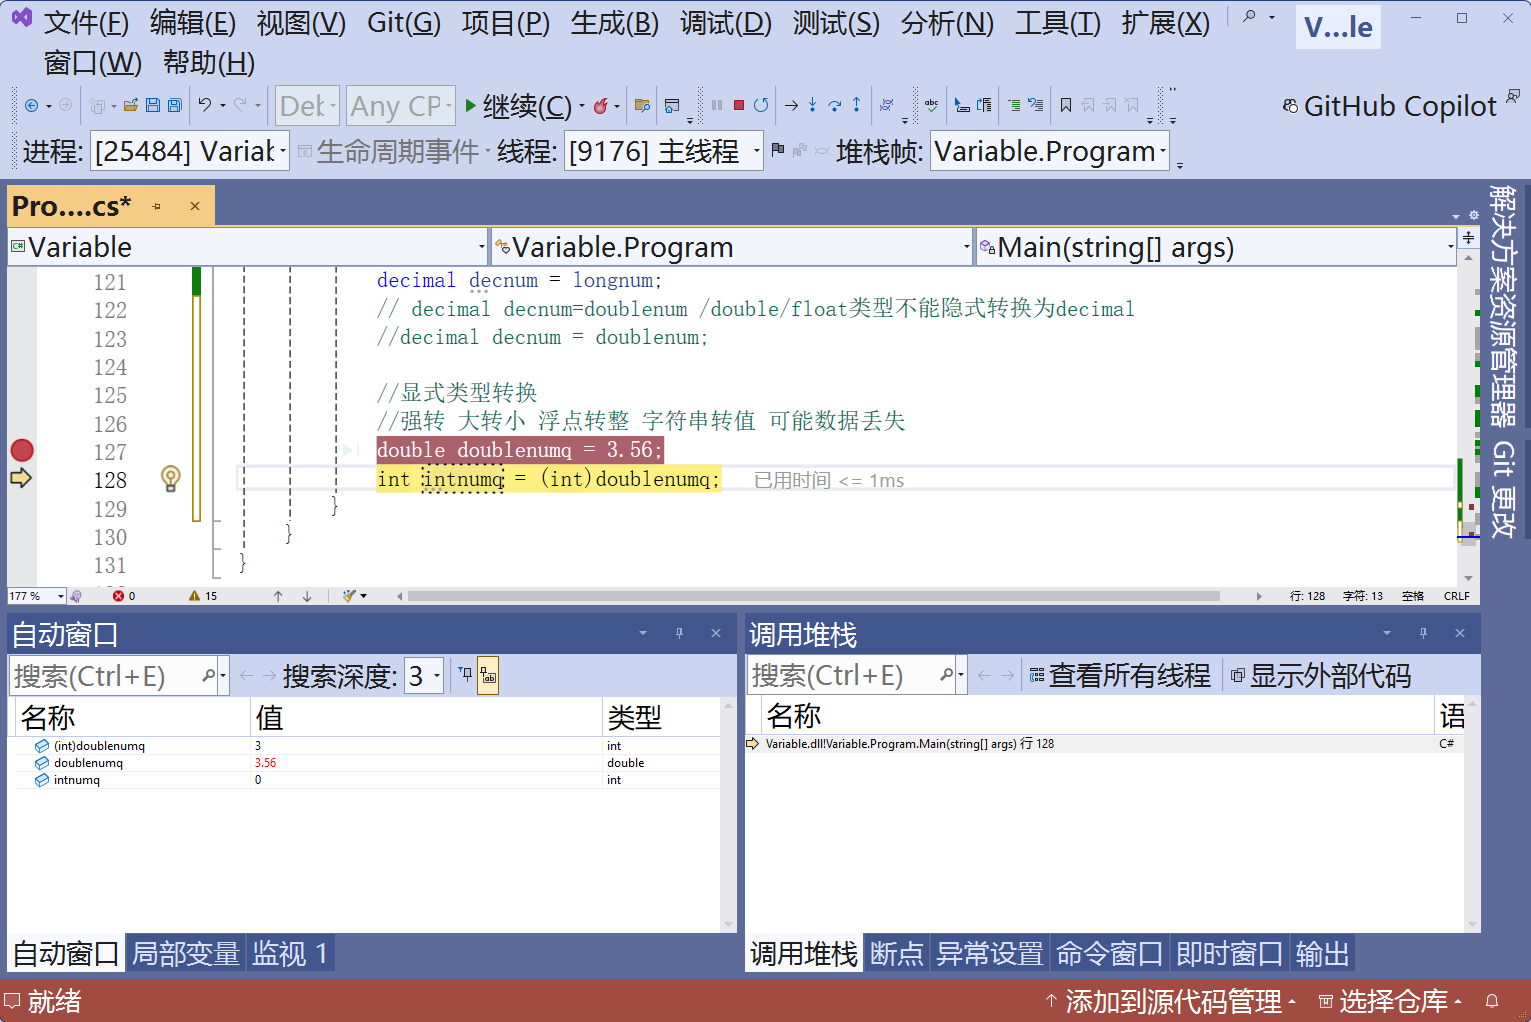Open GitHub Copilot
Screen dimensions: 1531x1022
pos(1390,105)
